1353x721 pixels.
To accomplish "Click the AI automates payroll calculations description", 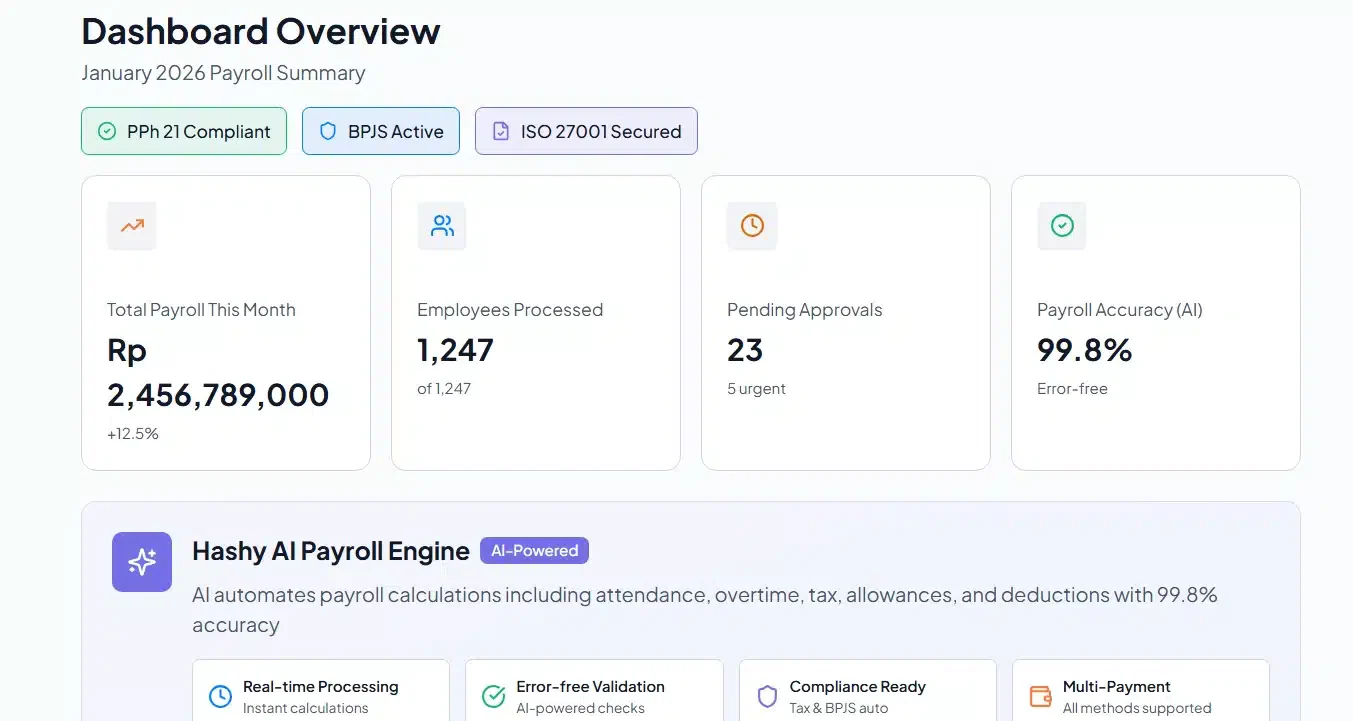I will click(705, 610).
